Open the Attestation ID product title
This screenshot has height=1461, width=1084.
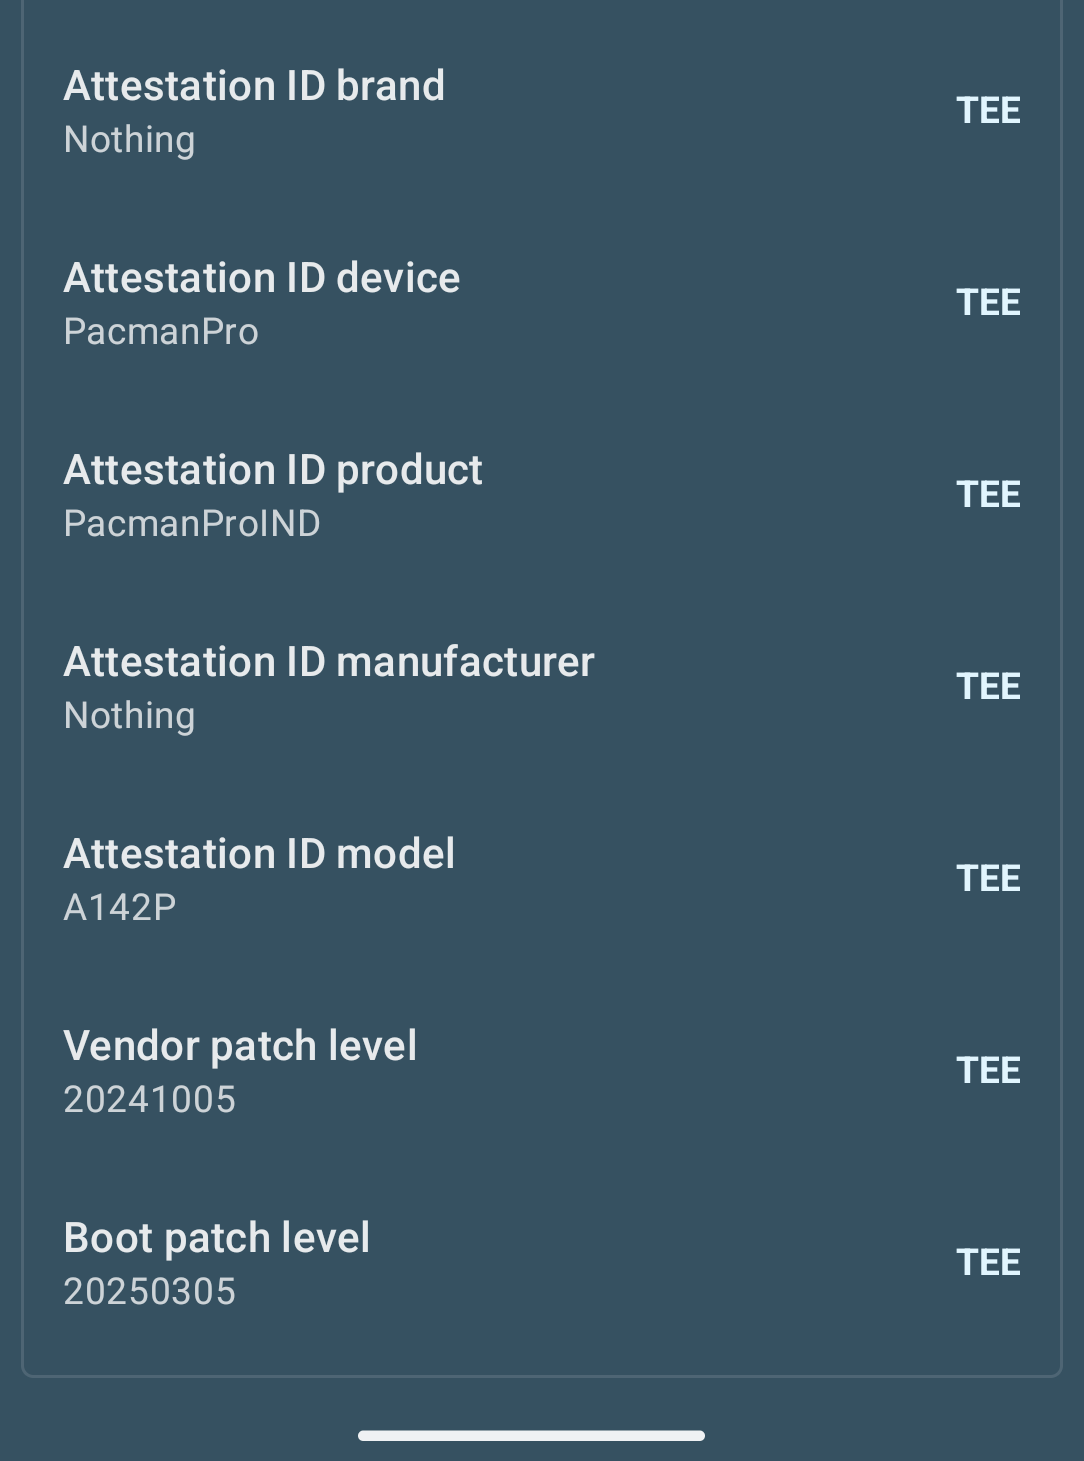tap(273, 471)
